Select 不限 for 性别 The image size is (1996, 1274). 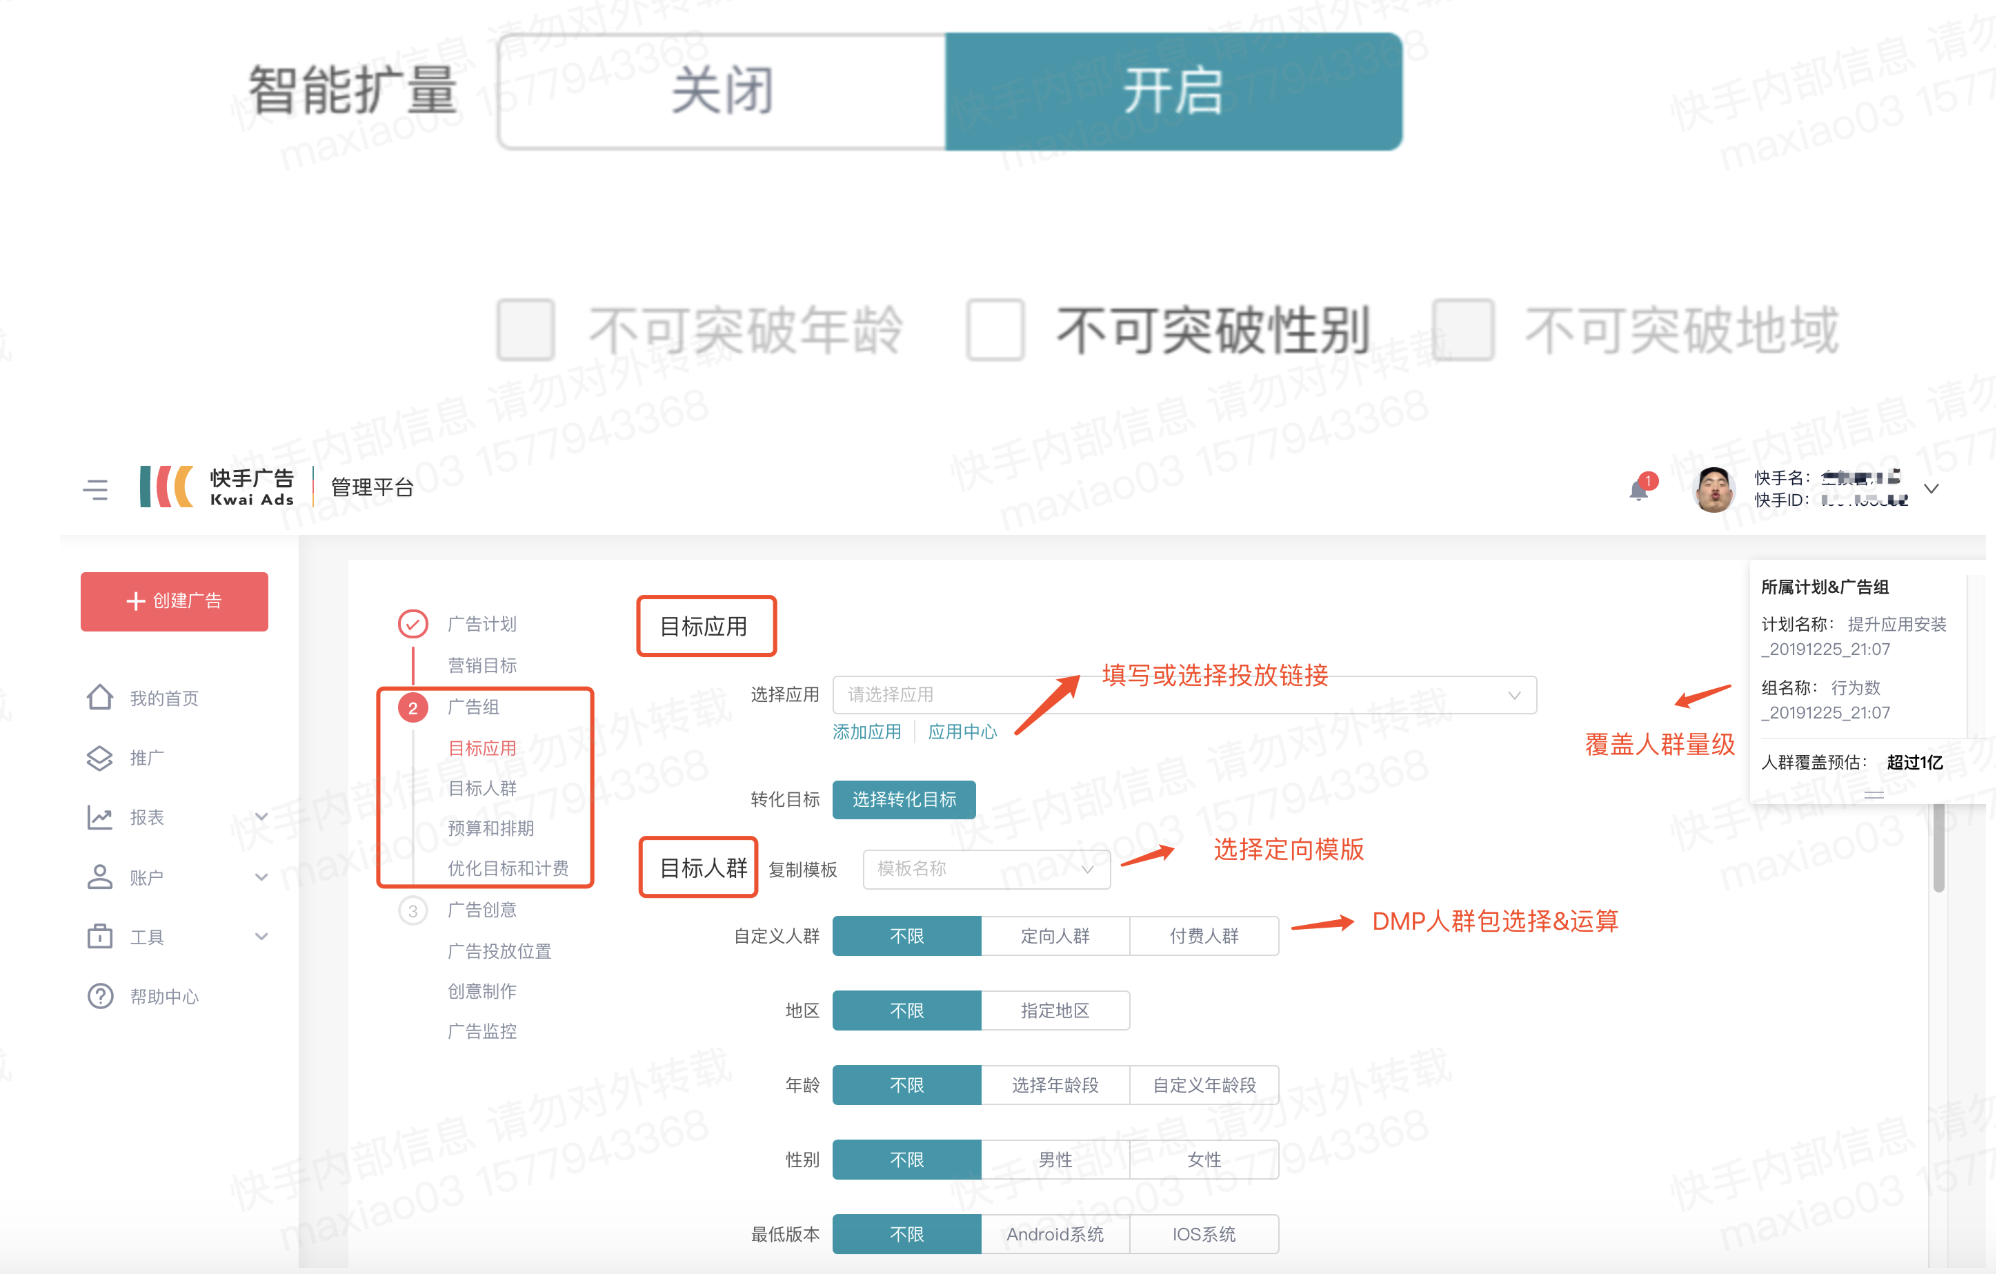pos(907,1160)
